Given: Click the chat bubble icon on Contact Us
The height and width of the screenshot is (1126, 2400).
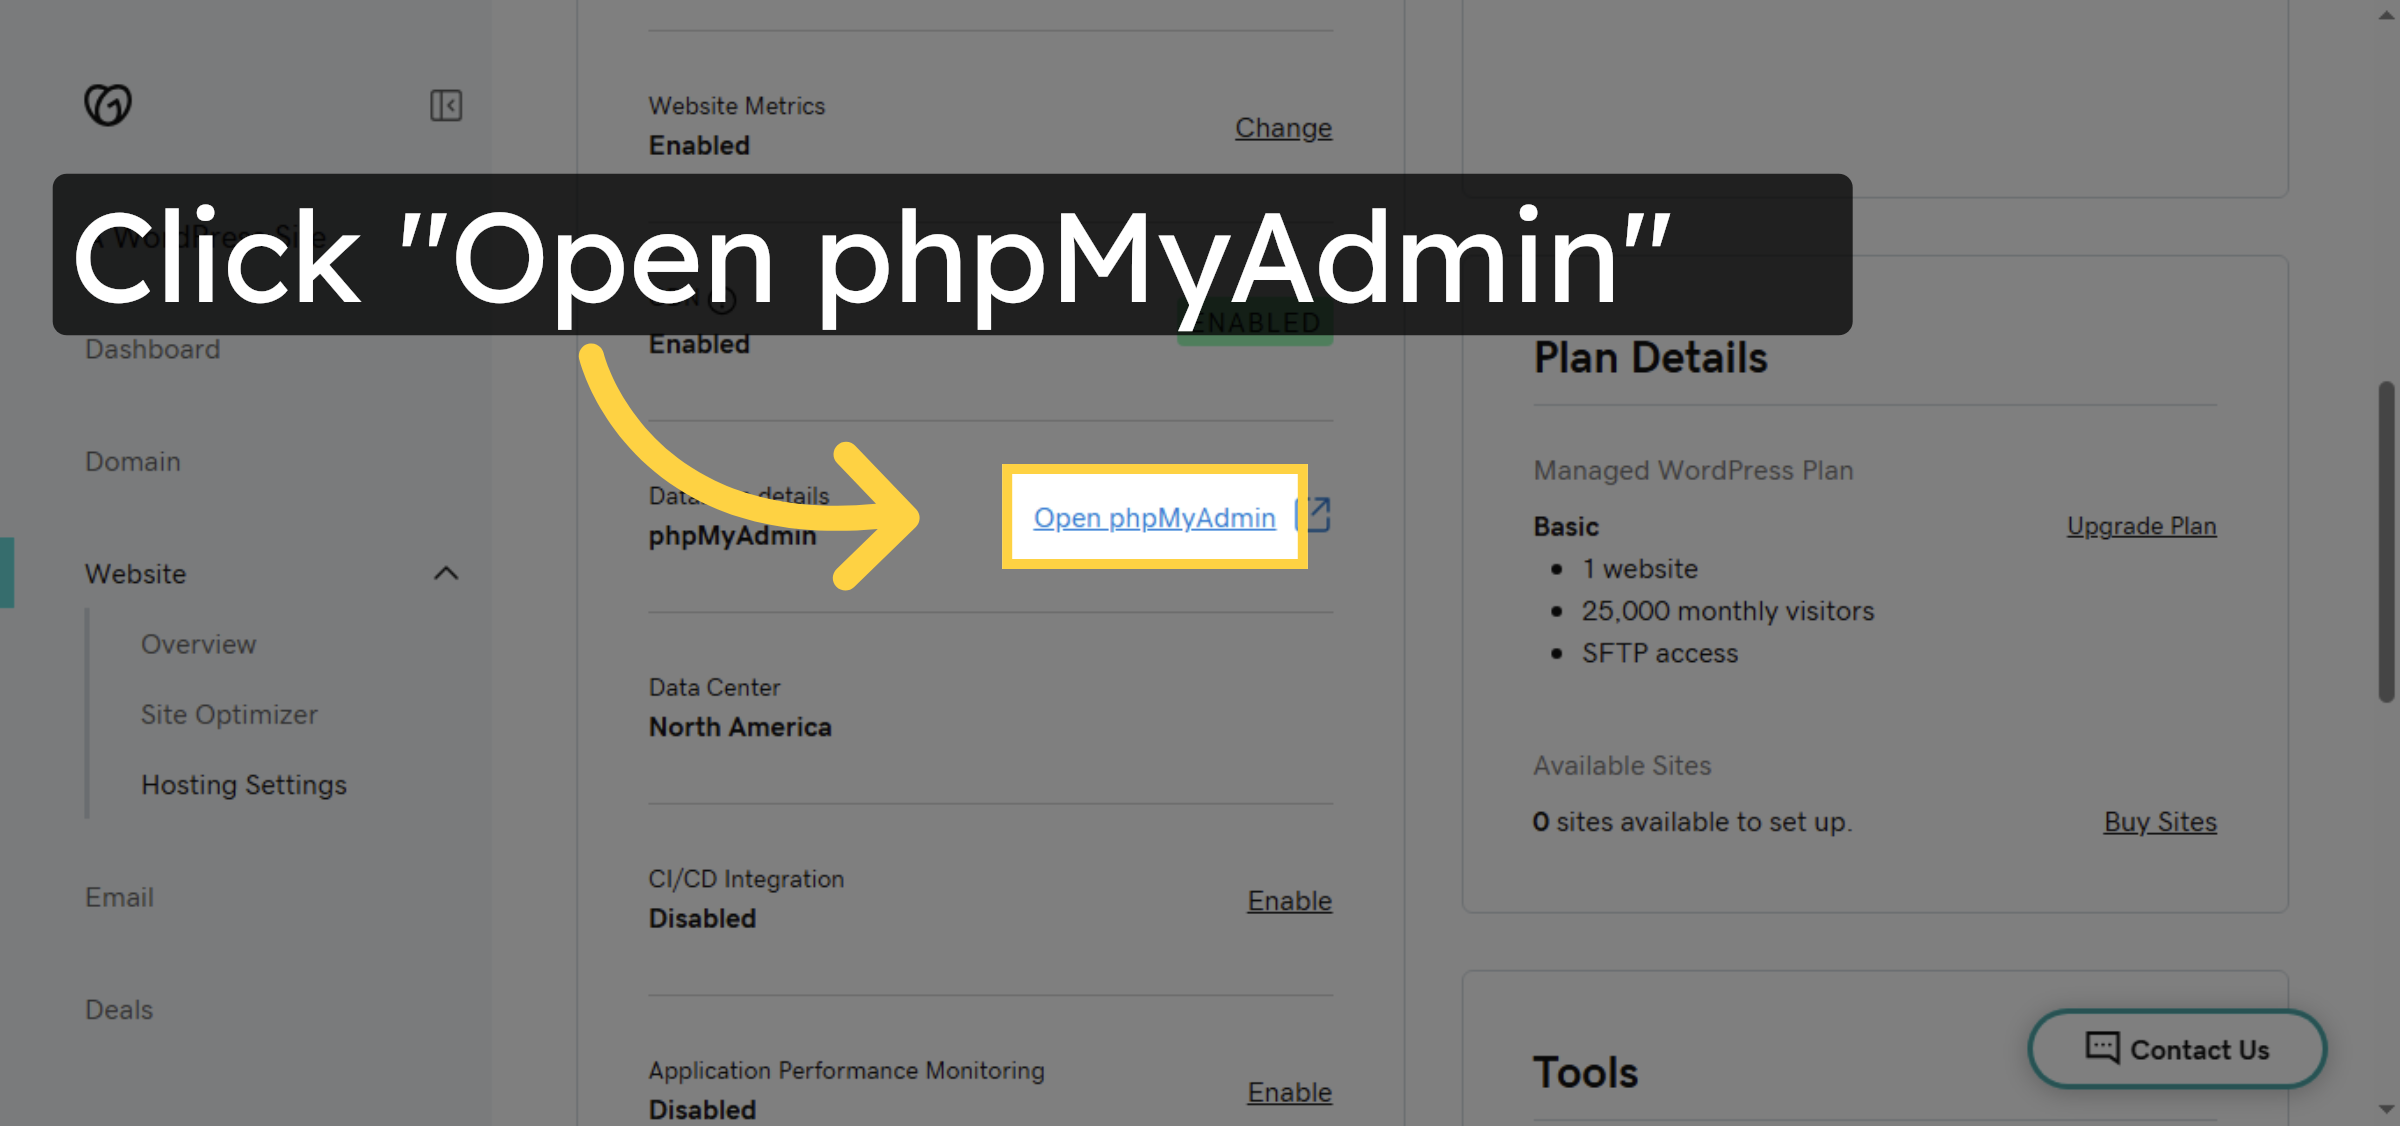Looking at the screenshot, I should 2102,1048.
